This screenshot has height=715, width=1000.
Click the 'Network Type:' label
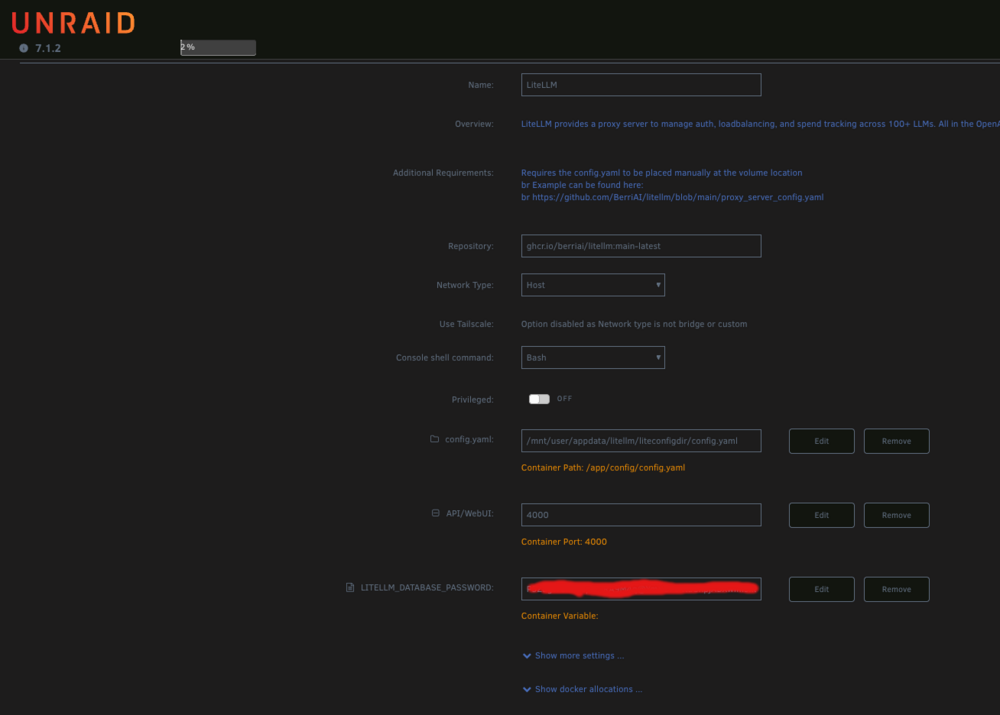tap(465, 284)
